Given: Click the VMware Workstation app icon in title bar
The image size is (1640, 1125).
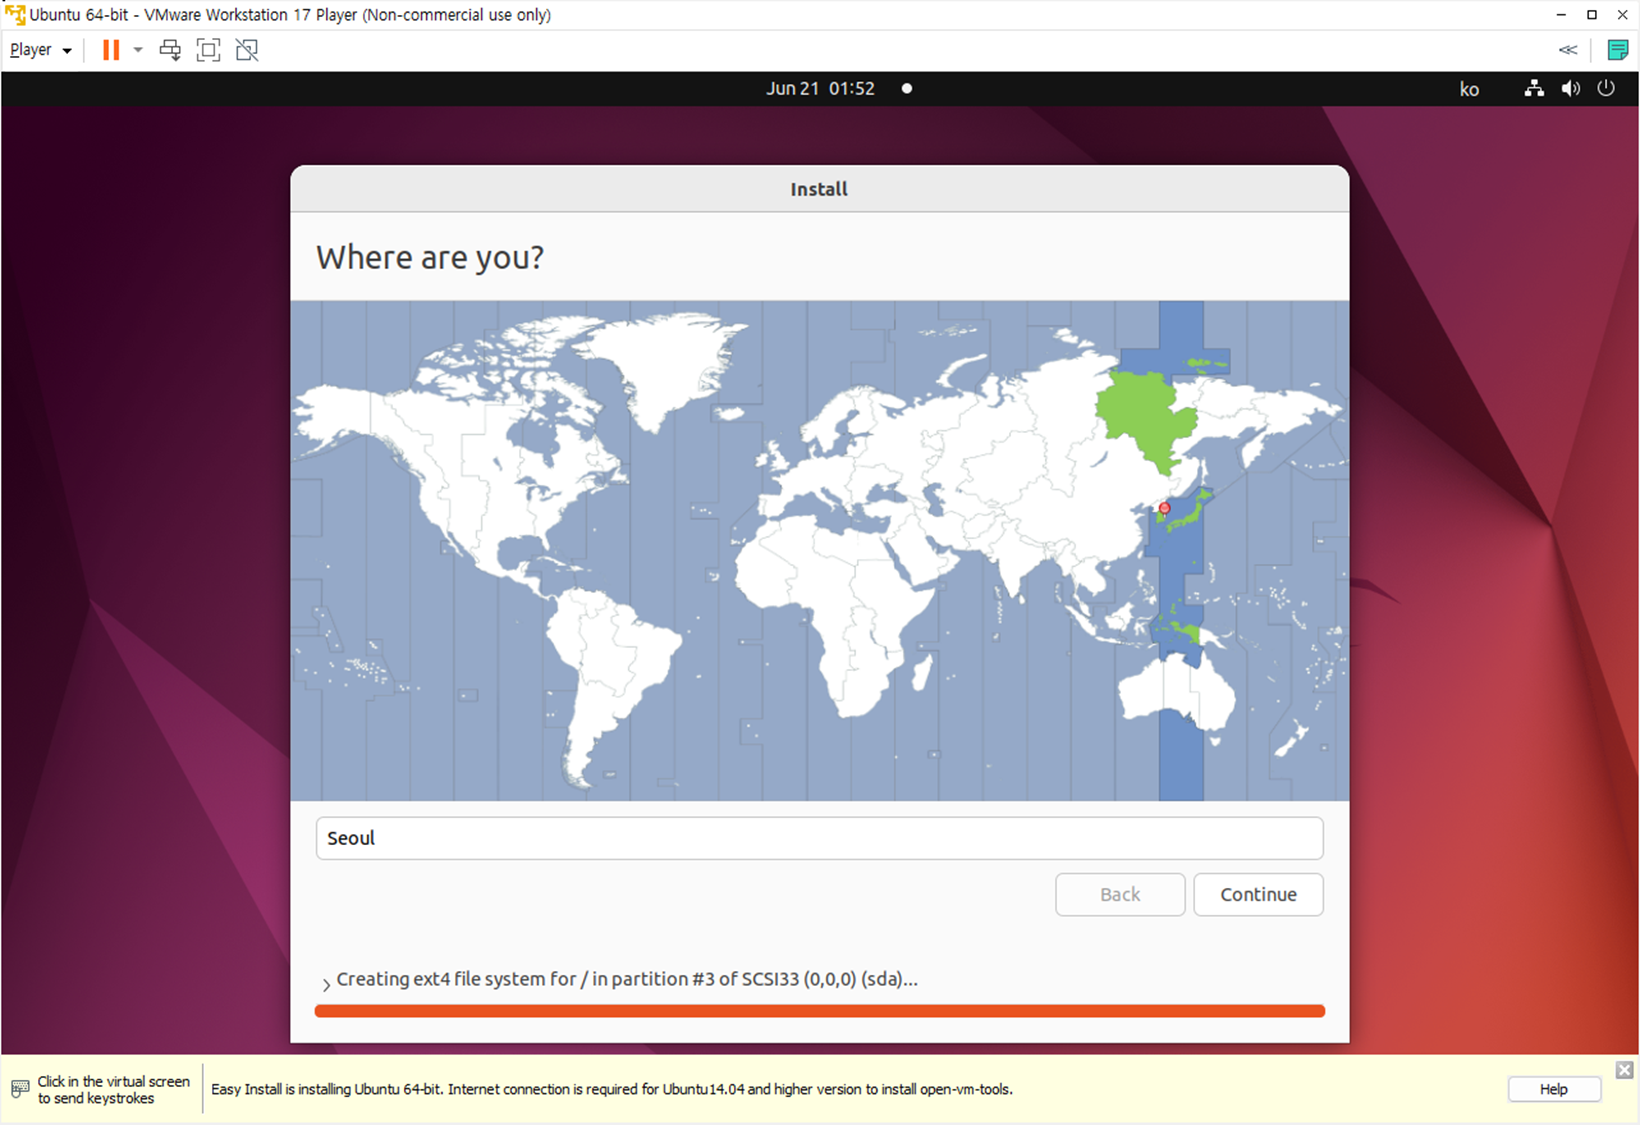Looking at the screenshot, I should [15, 15].
